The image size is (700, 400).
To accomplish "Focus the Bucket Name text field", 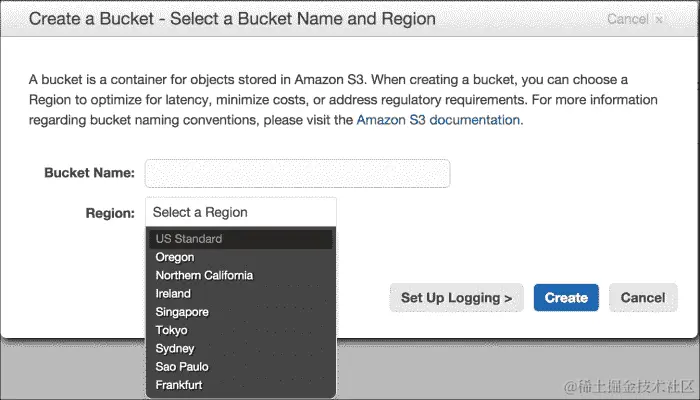I will [297, 173].
